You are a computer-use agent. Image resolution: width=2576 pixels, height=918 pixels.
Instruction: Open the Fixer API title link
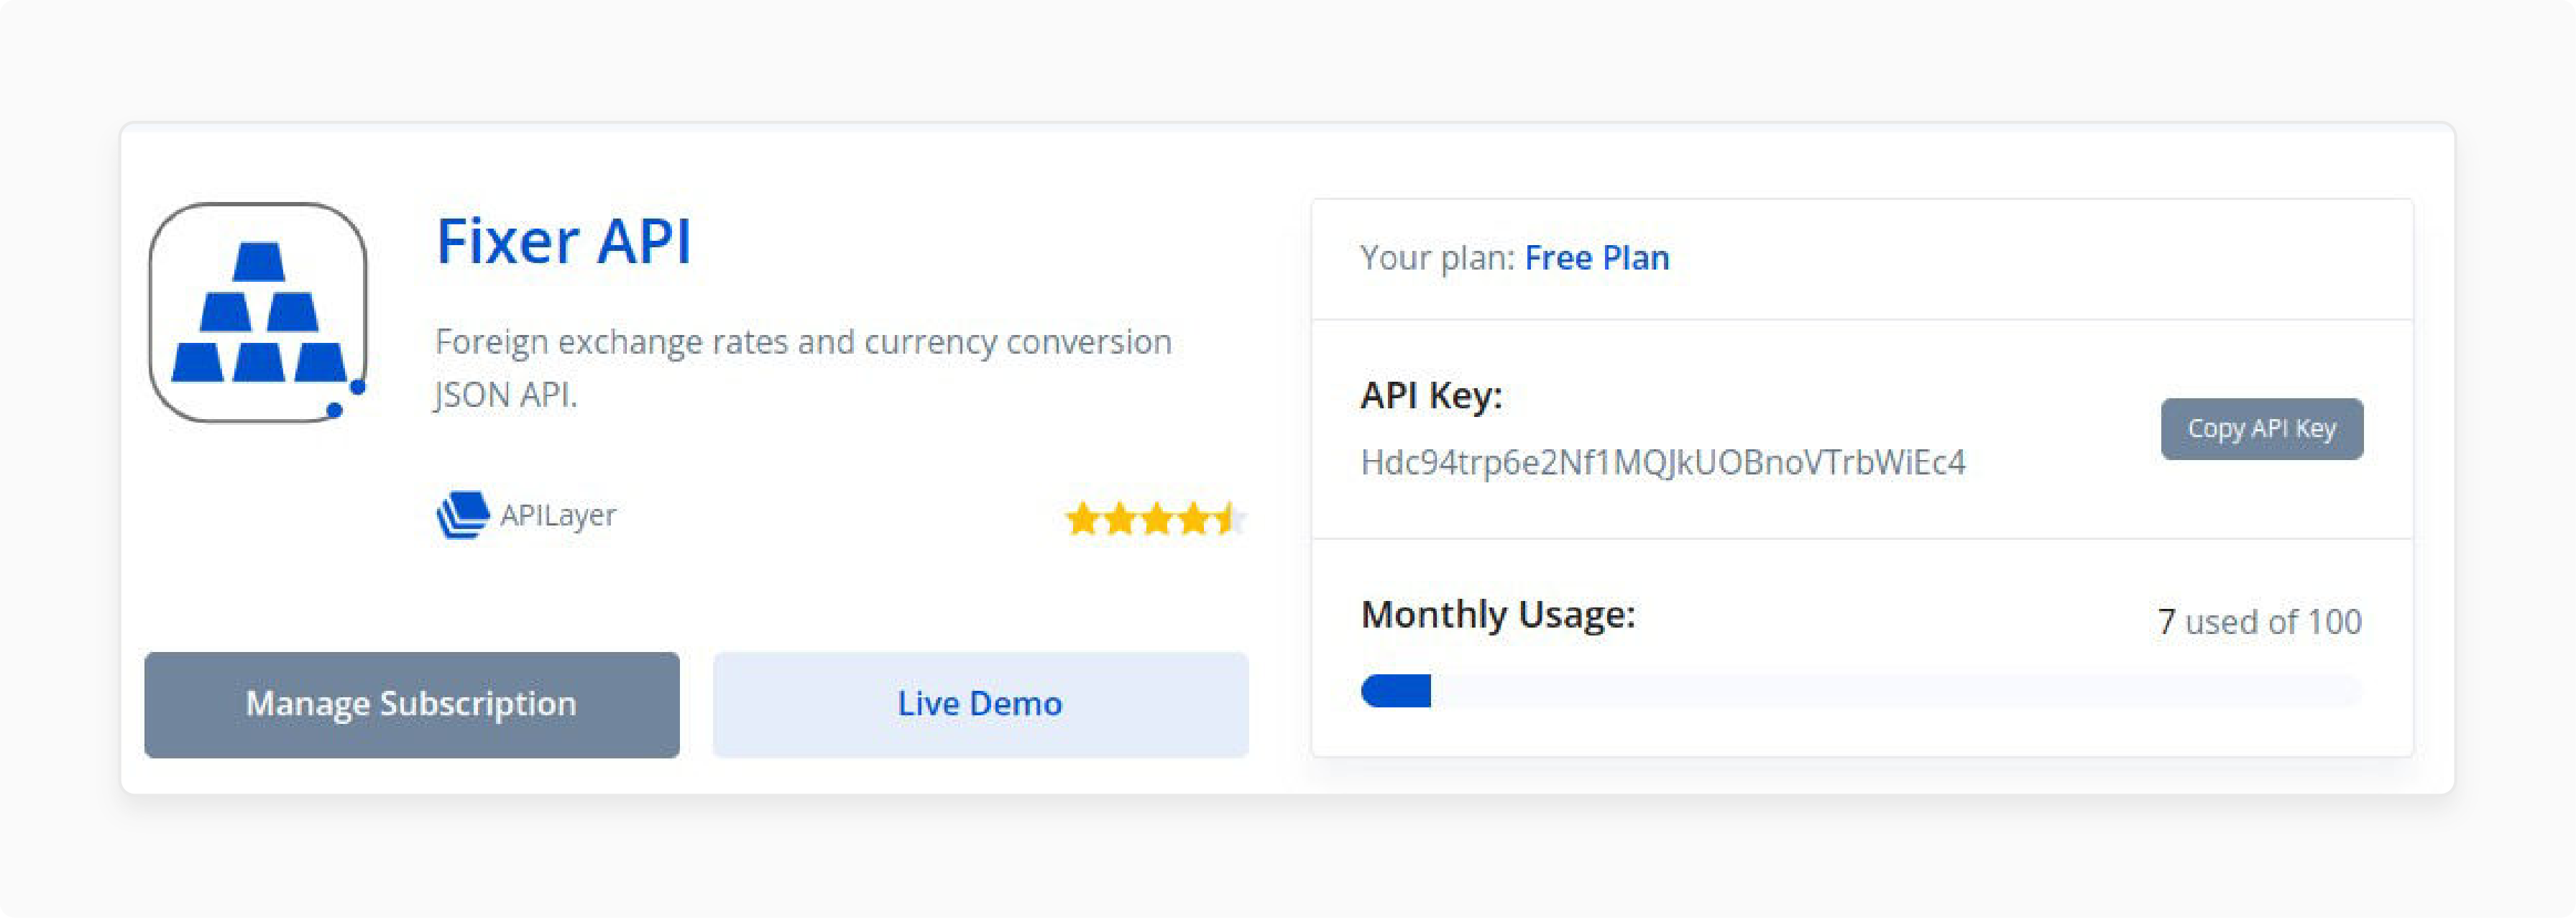pos(563,241)
